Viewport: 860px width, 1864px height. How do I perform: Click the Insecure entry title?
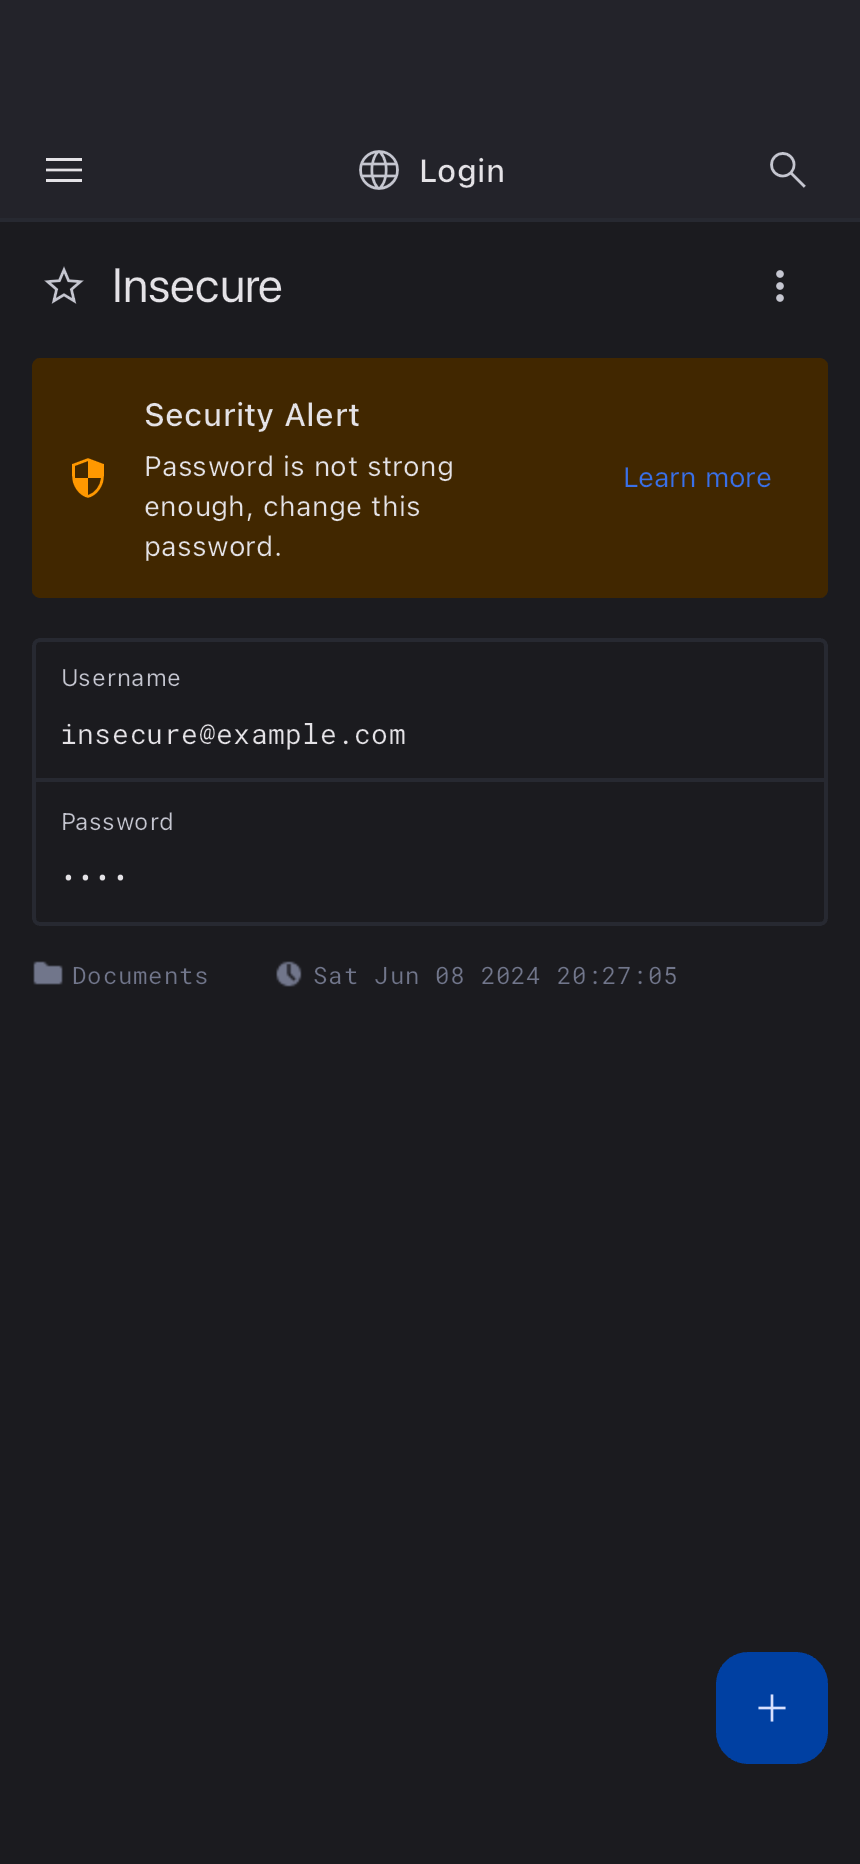tap(197, 287)
